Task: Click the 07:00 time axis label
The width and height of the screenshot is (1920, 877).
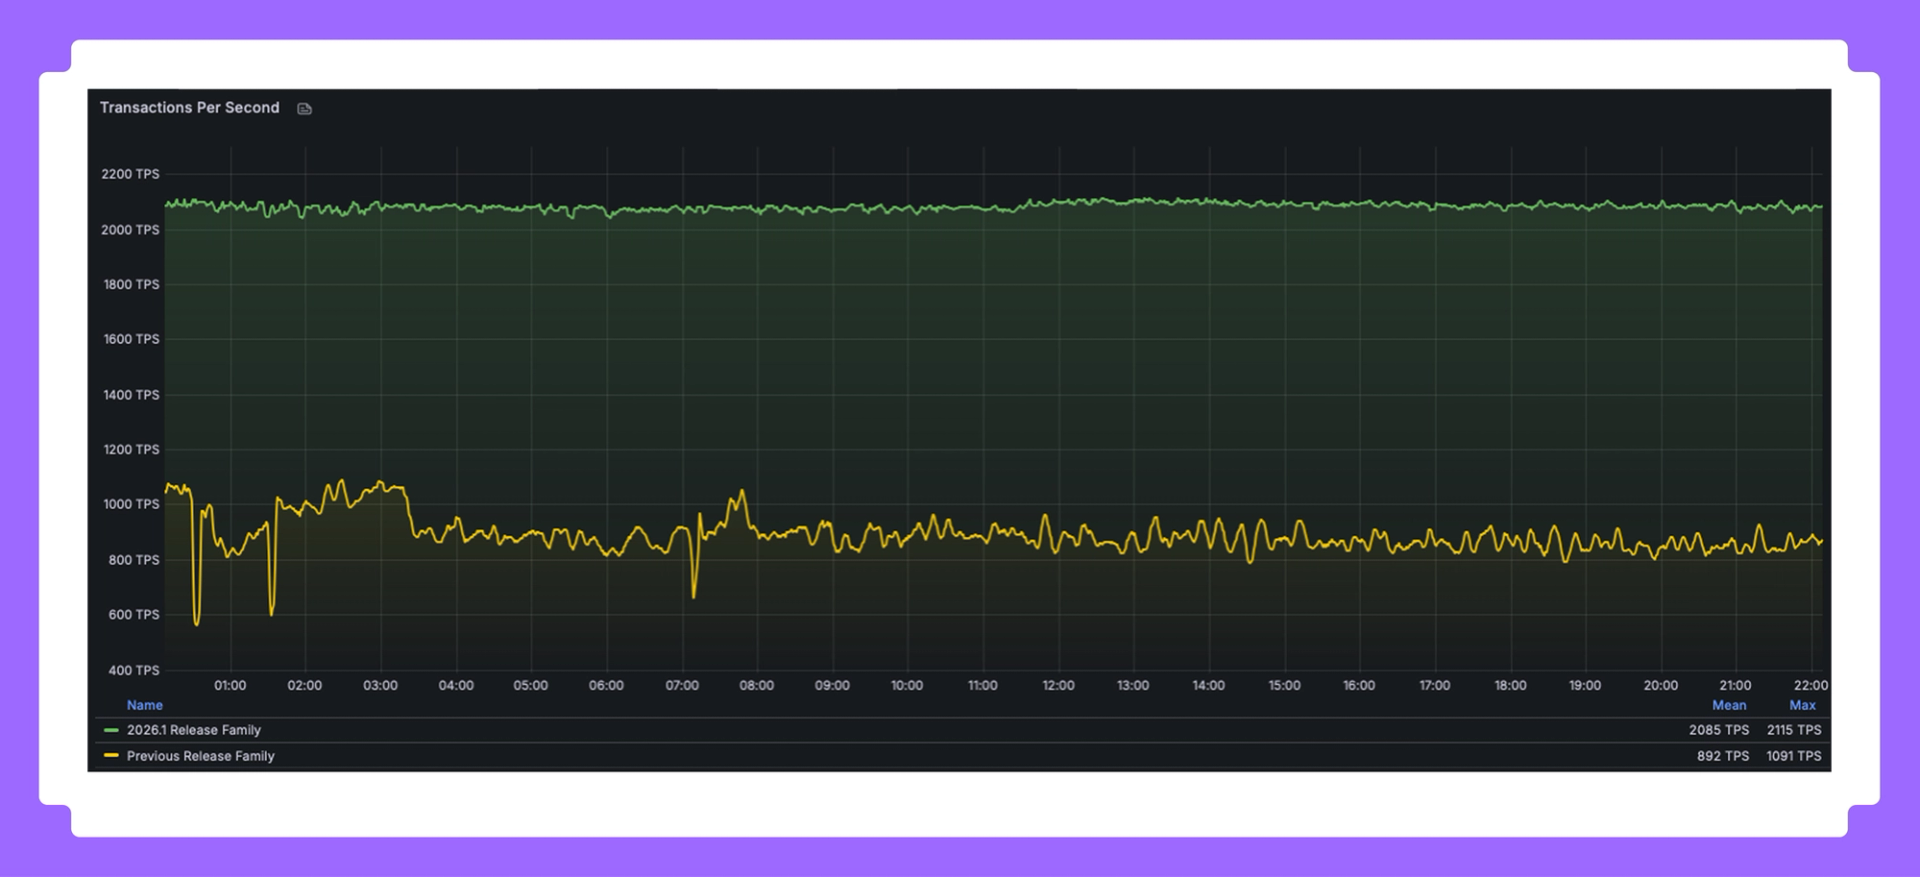Action: click(682, 685)
